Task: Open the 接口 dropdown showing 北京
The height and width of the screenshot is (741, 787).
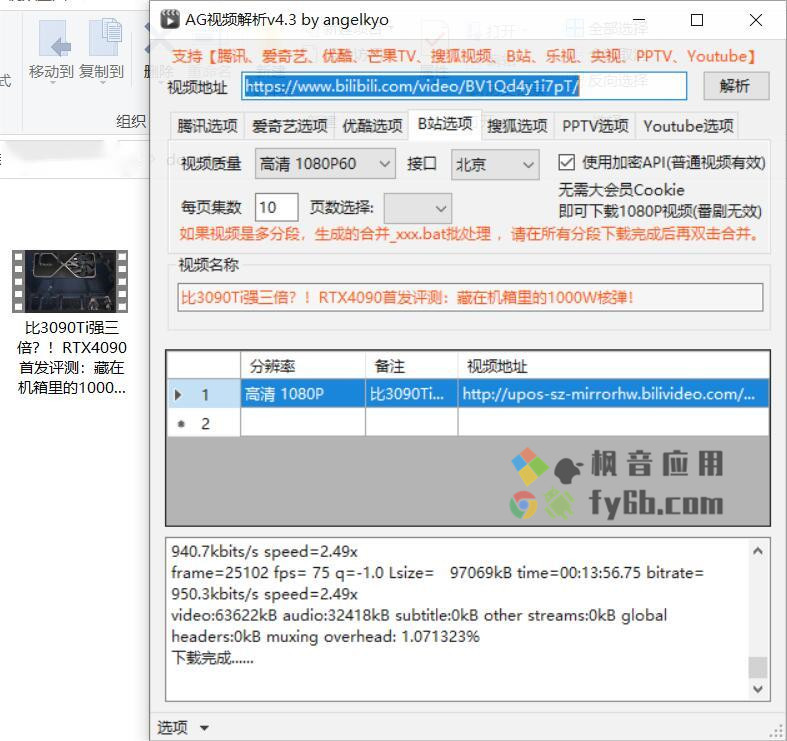Action: pos(495,164)
